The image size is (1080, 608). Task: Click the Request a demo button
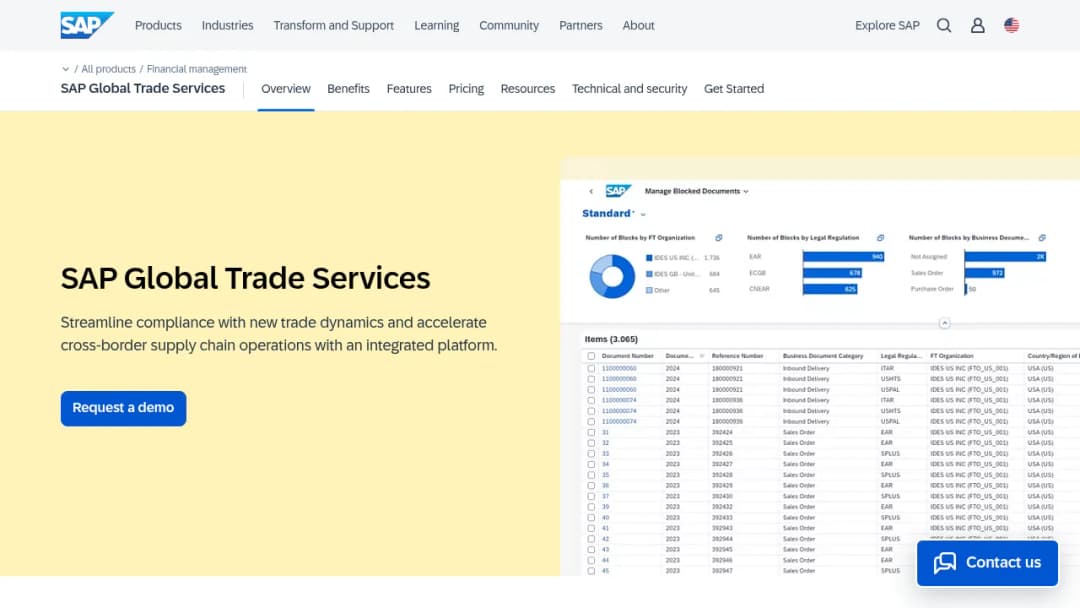(x=123, y=408)
